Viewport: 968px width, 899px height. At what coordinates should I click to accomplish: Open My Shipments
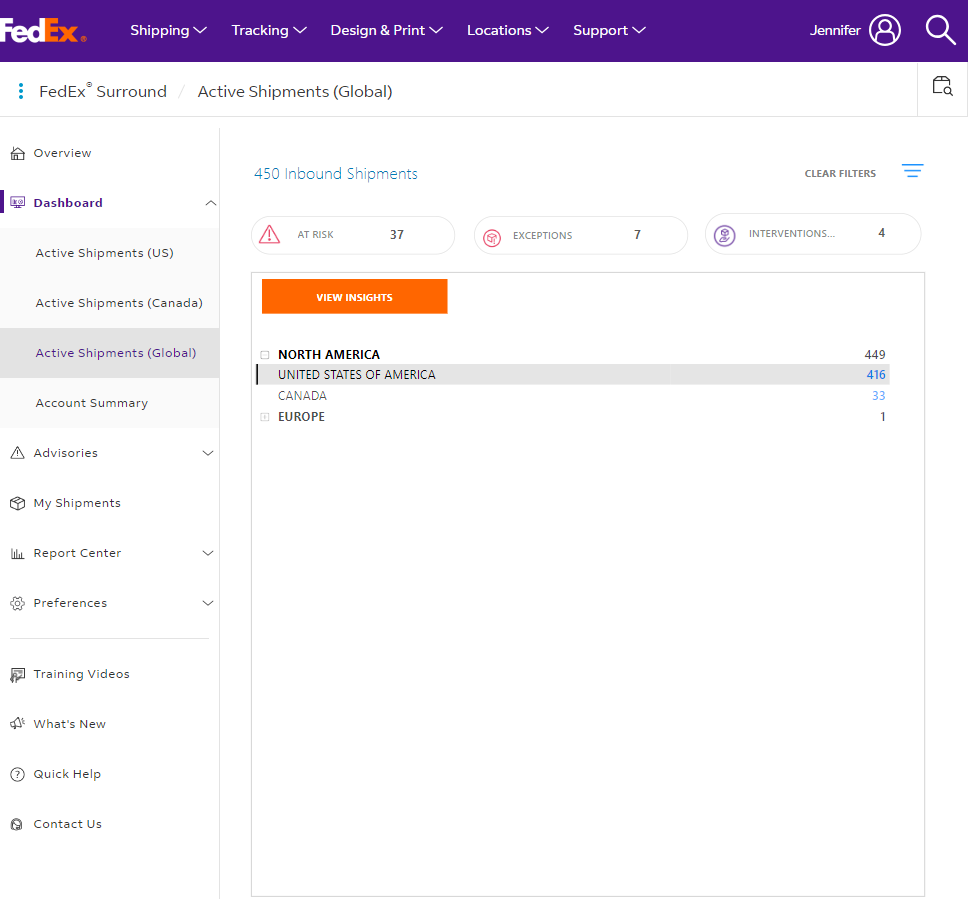click(x=77, y=503)
